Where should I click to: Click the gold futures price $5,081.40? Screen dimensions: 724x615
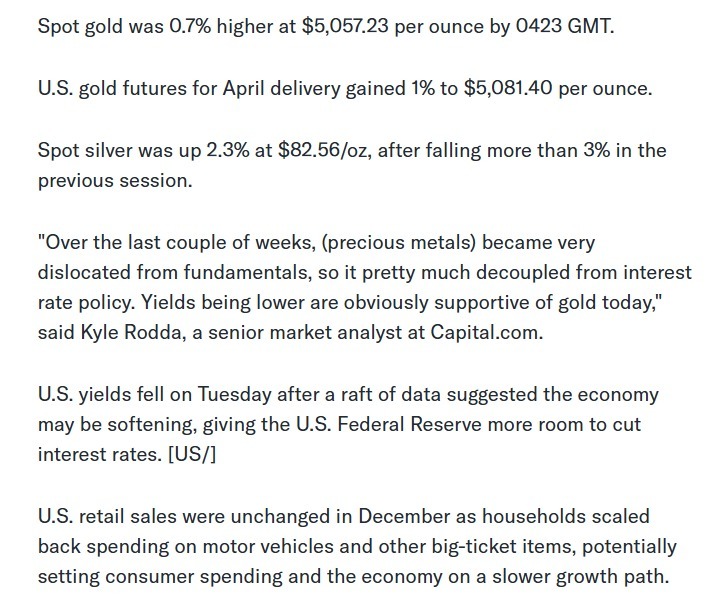coord(508,88)
